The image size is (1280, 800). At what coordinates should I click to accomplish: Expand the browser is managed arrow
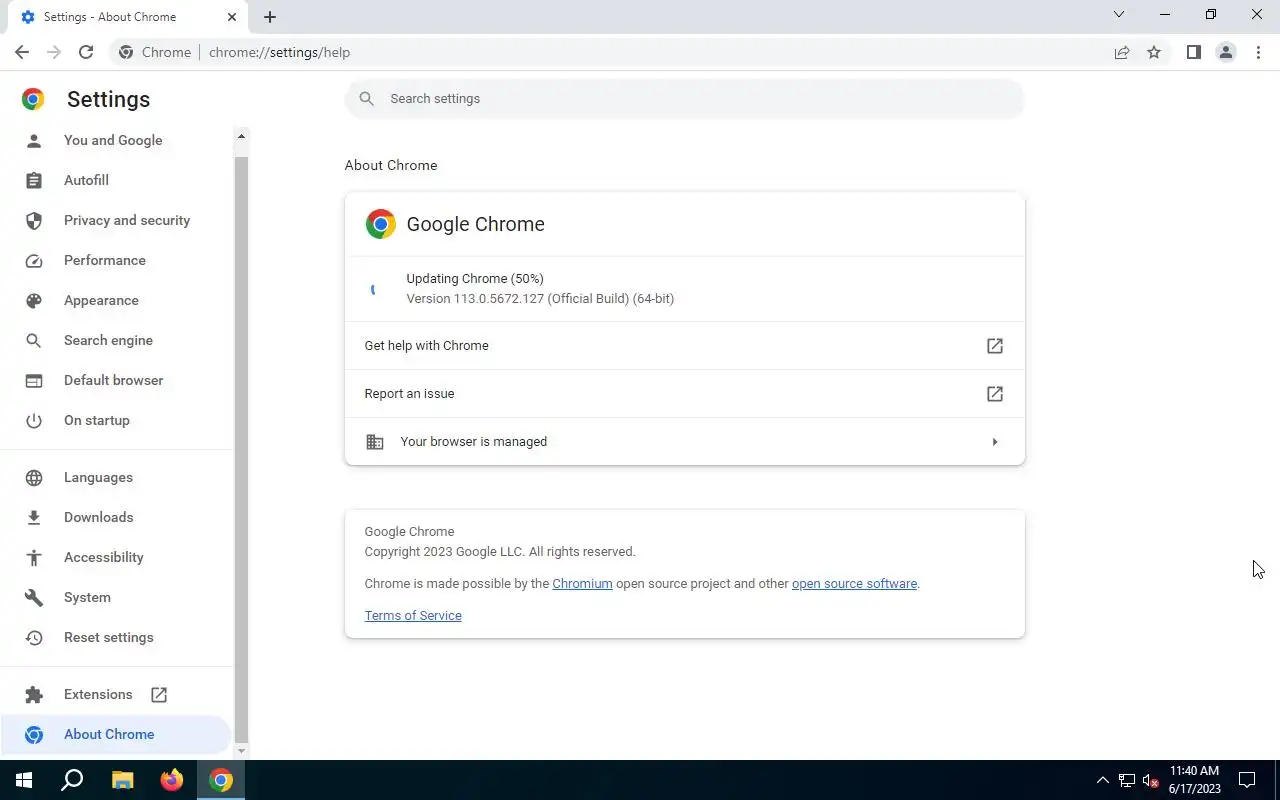tap(995, 442)
